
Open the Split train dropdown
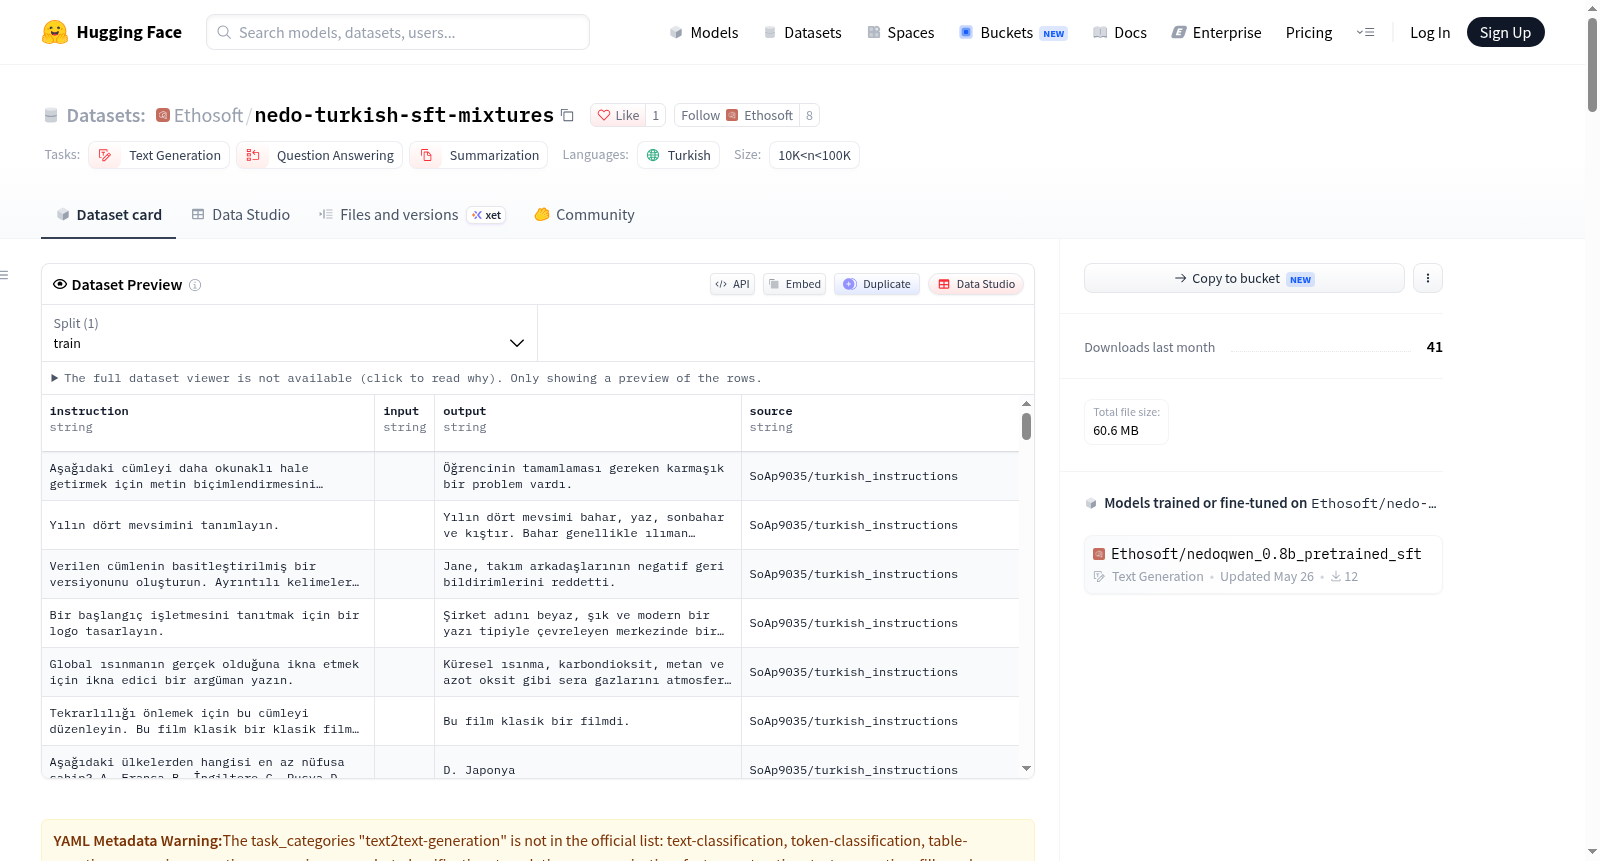(289, 333)
